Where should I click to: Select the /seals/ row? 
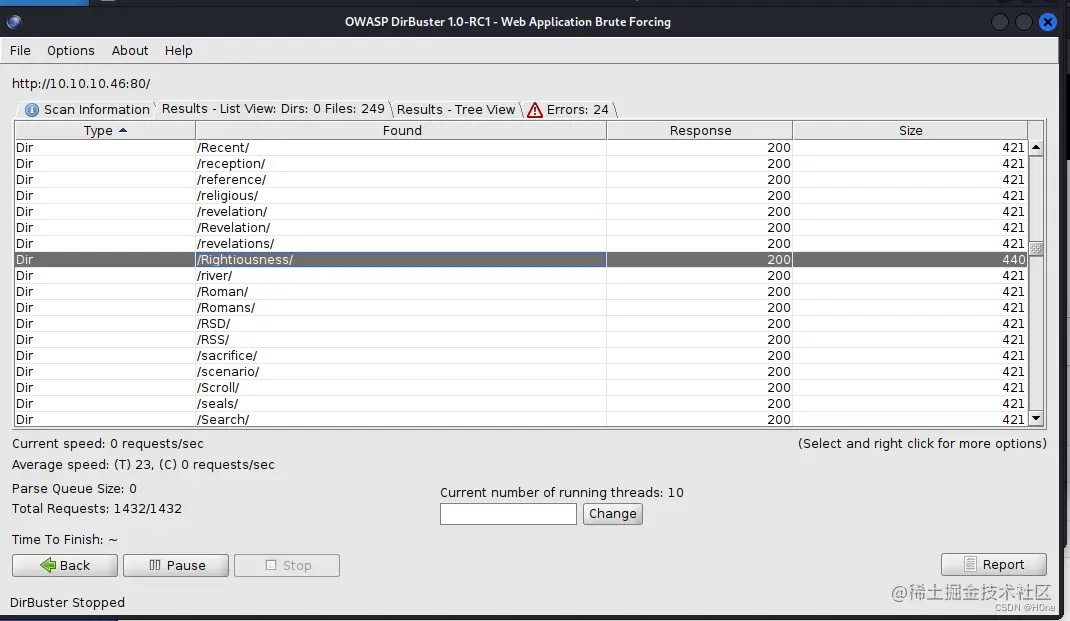[x=521, y=404]
